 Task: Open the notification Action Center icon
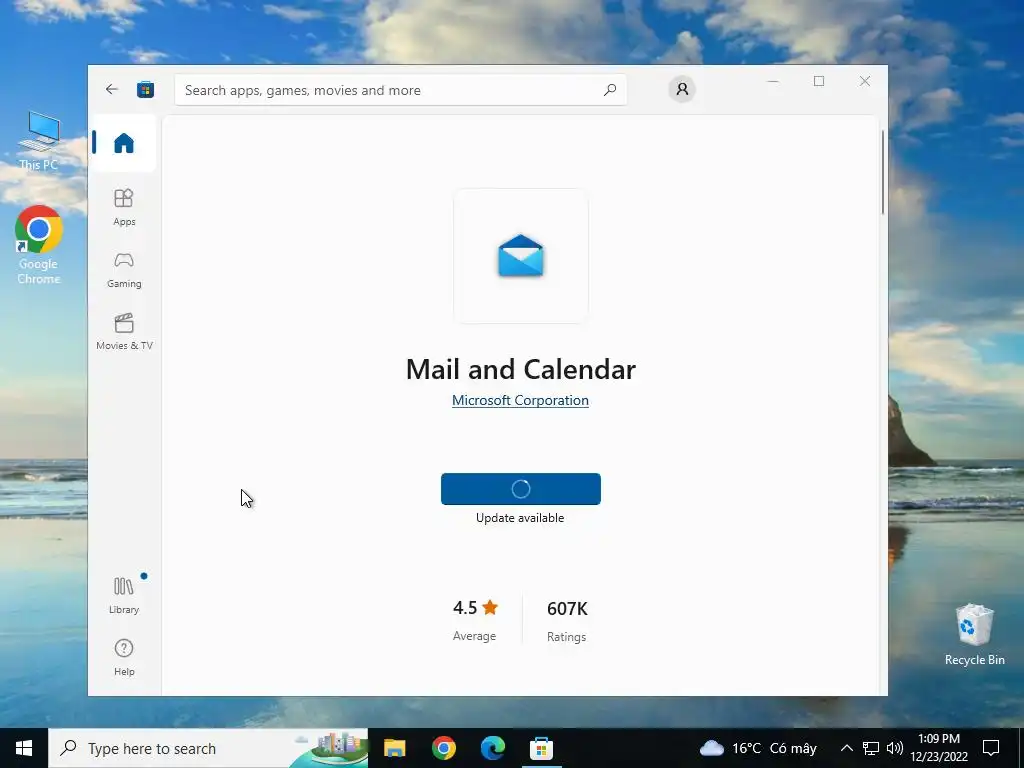coord(991,748)
